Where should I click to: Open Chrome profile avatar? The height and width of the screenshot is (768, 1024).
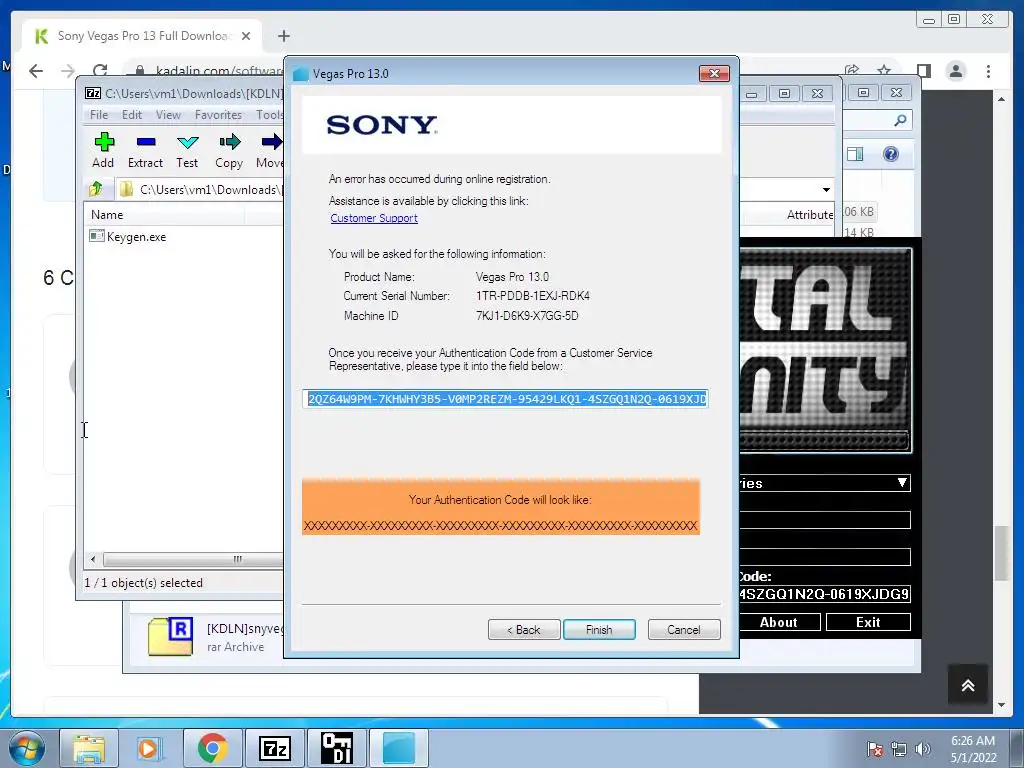[955, 71]
